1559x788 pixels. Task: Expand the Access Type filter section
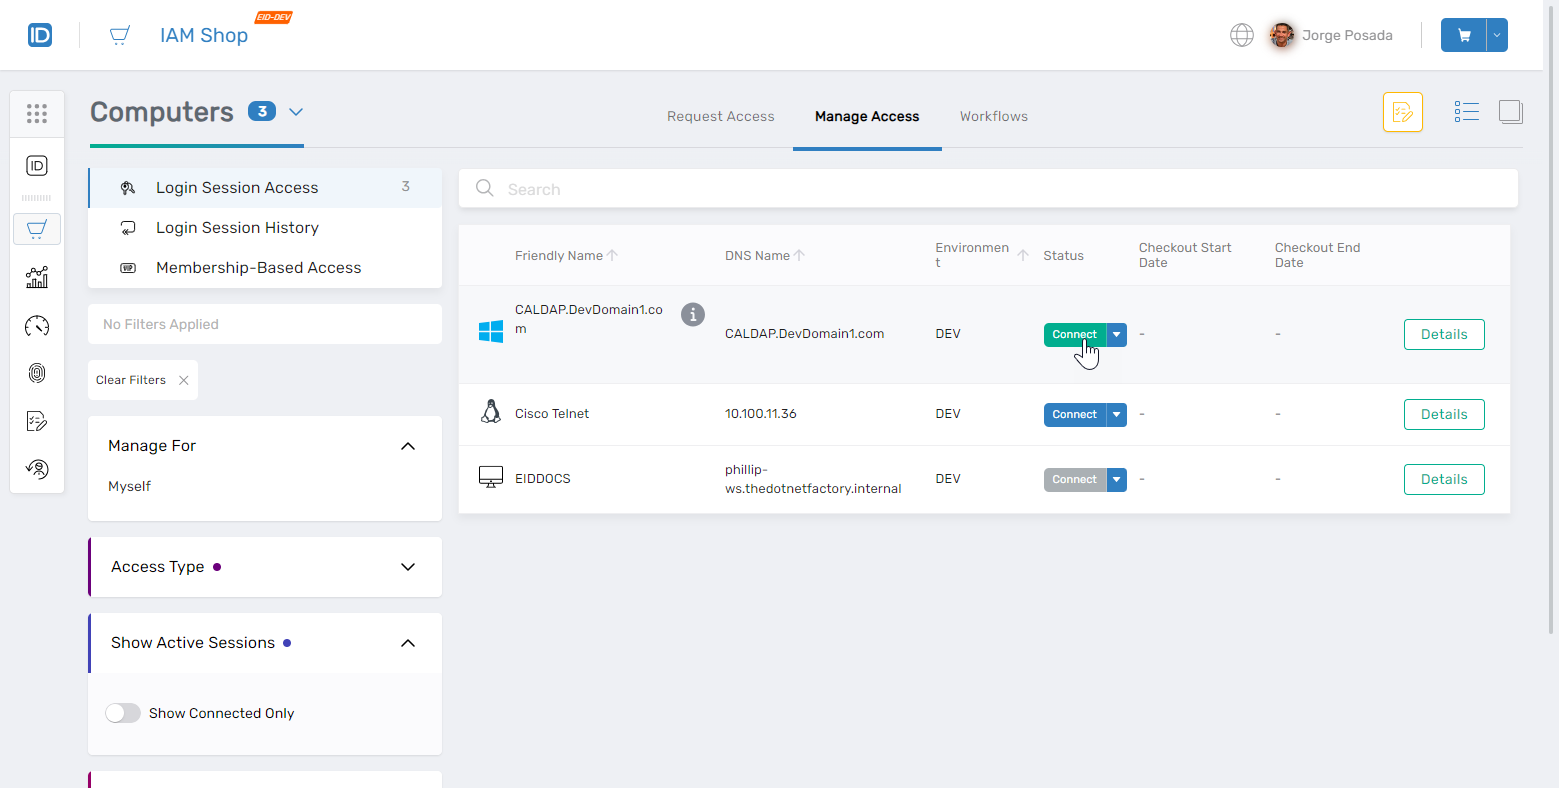[407, 567]
